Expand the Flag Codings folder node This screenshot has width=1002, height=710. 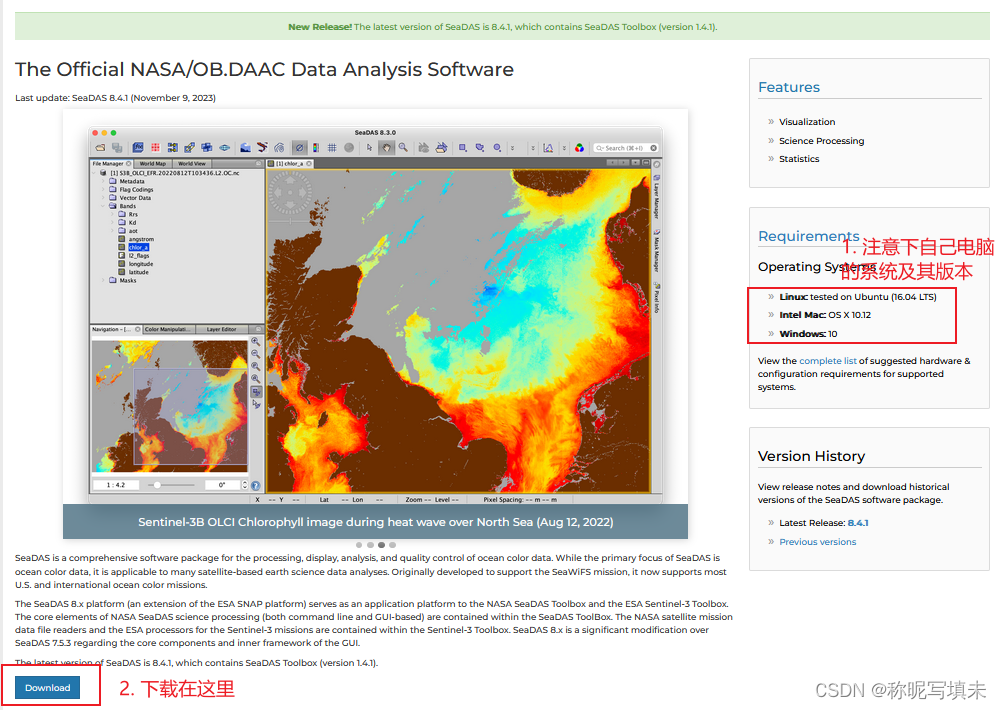click(x=103, y=190)
